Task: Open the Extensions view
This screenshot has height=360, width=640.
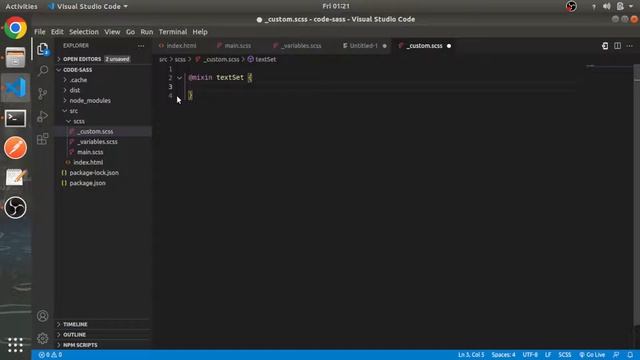Action: 42,139
